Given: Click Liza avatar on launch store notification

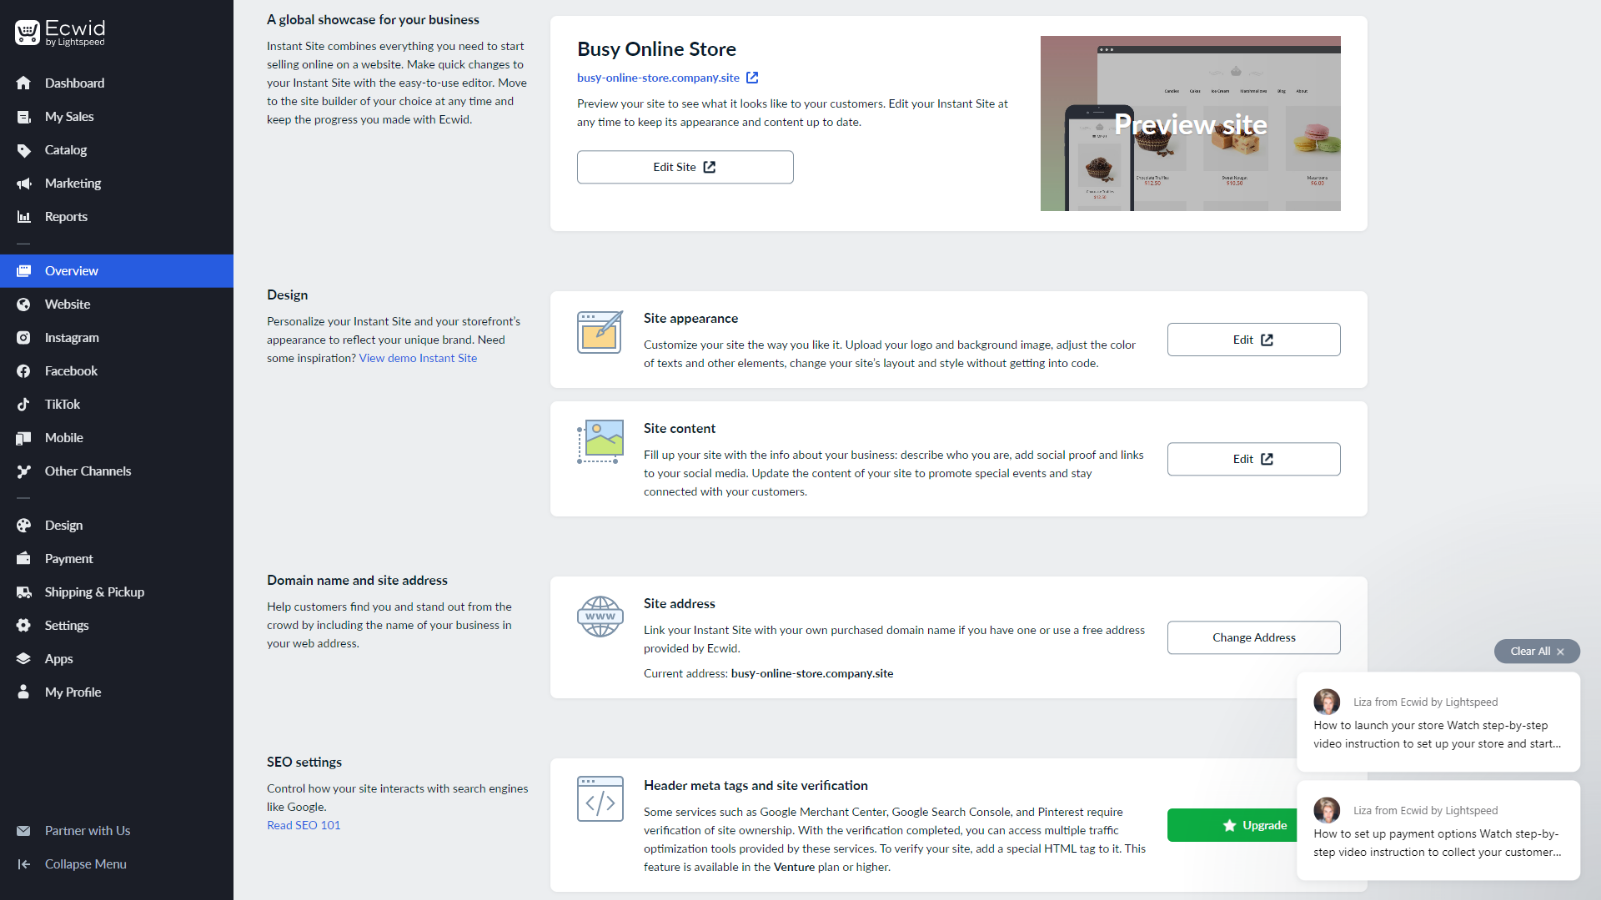Looking at the screenshot, I should [1327, 701].
